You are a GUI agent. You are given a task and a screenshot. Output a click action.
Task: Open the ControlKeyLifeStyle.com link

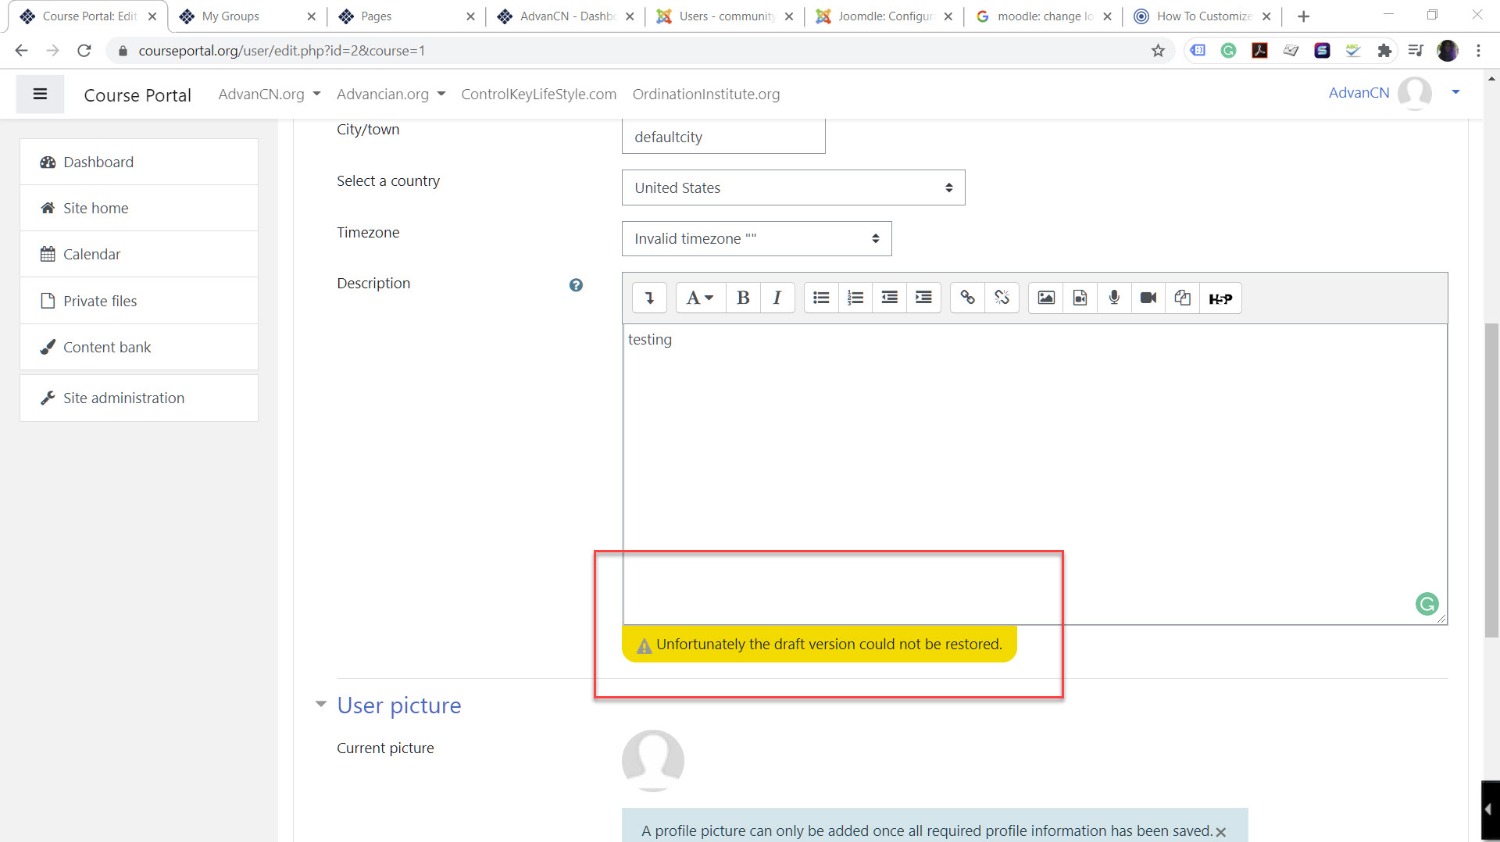tap(538, 94)
